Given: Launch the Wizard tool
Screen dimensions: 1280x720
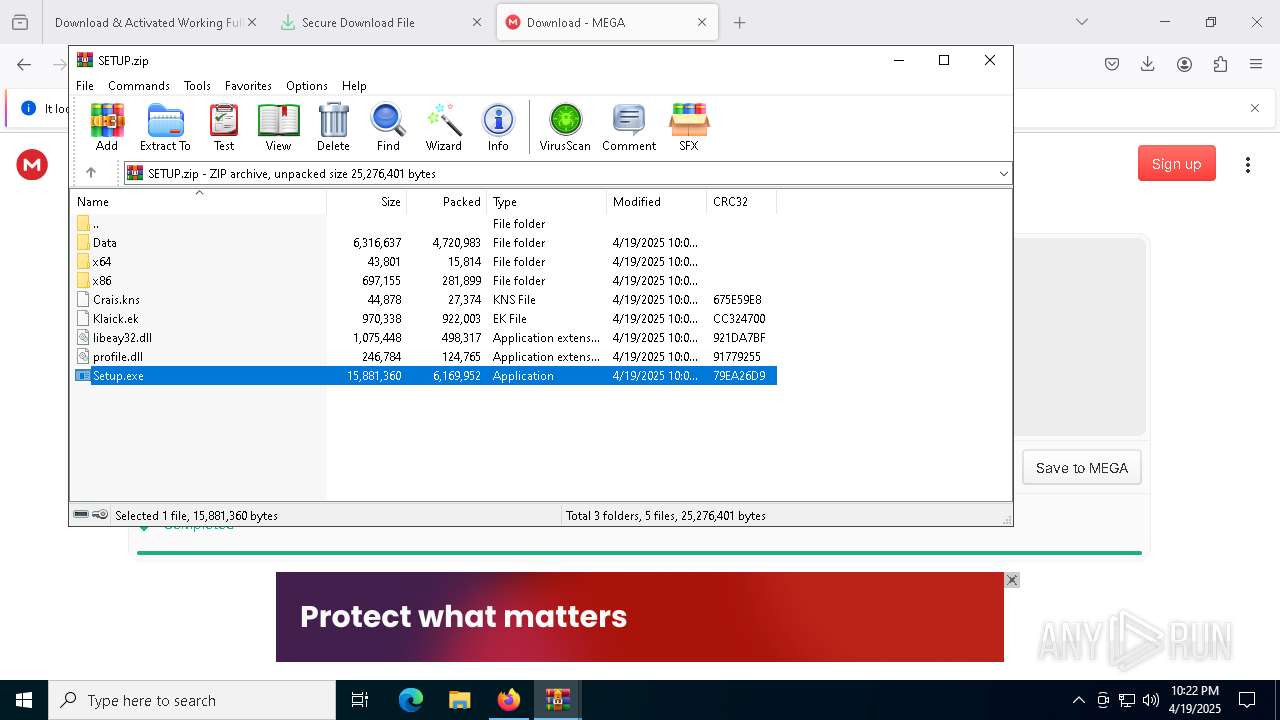Looking at the screenshot, I should [x=443, y=127].
